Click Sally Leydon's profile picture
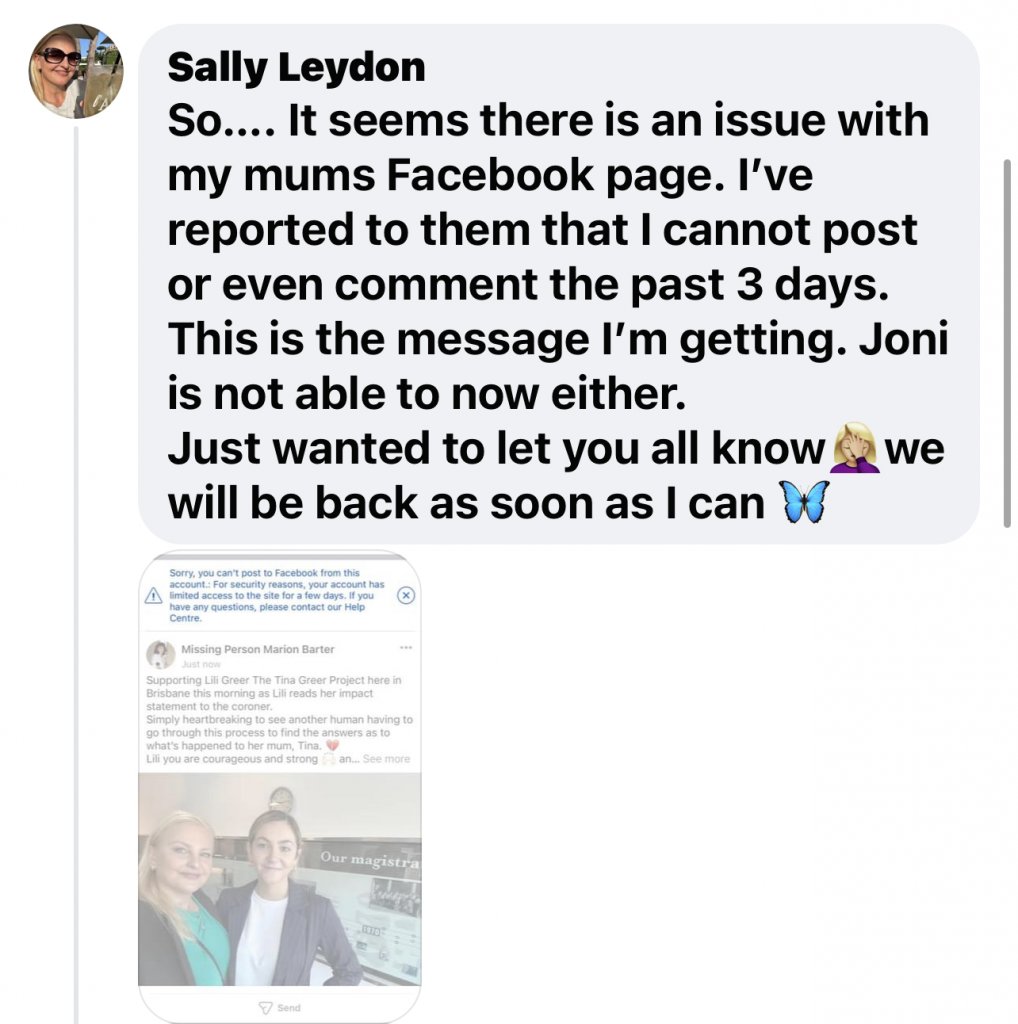1018x1024 pixels. point(76,71)
